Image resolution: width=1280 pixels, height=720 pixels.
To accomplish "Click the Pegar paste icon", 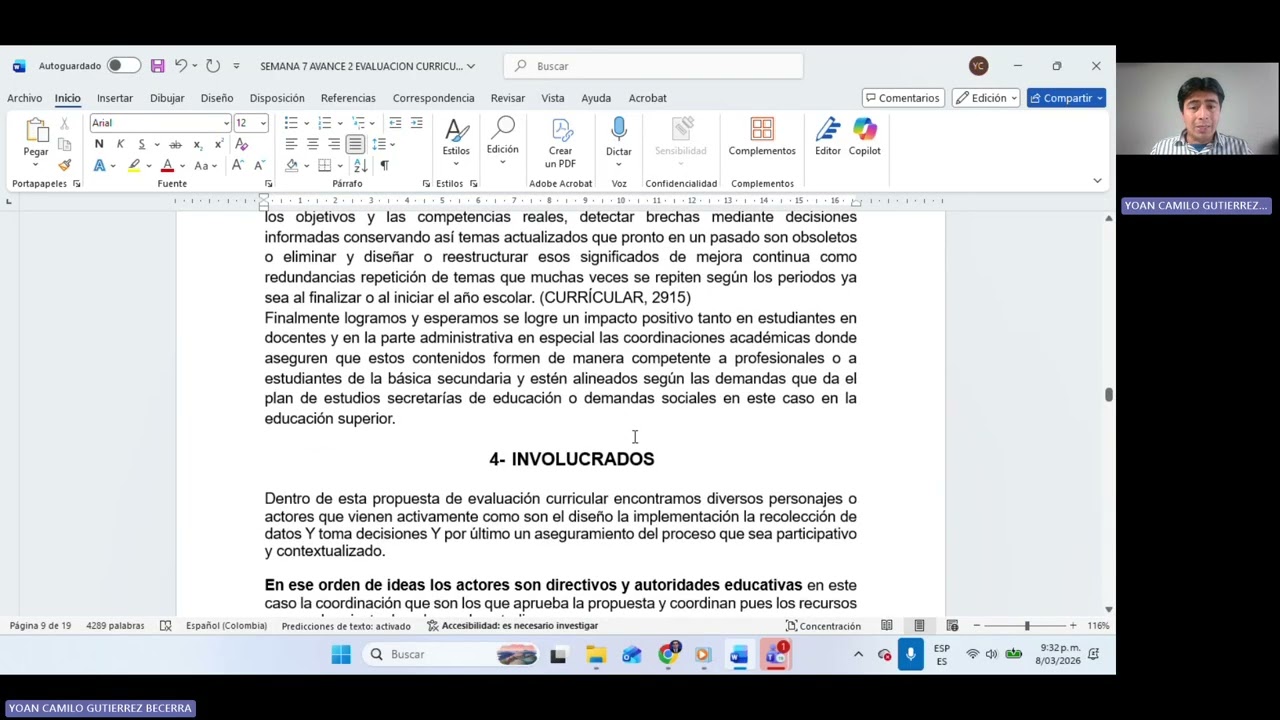I will (x=36, y=131).
